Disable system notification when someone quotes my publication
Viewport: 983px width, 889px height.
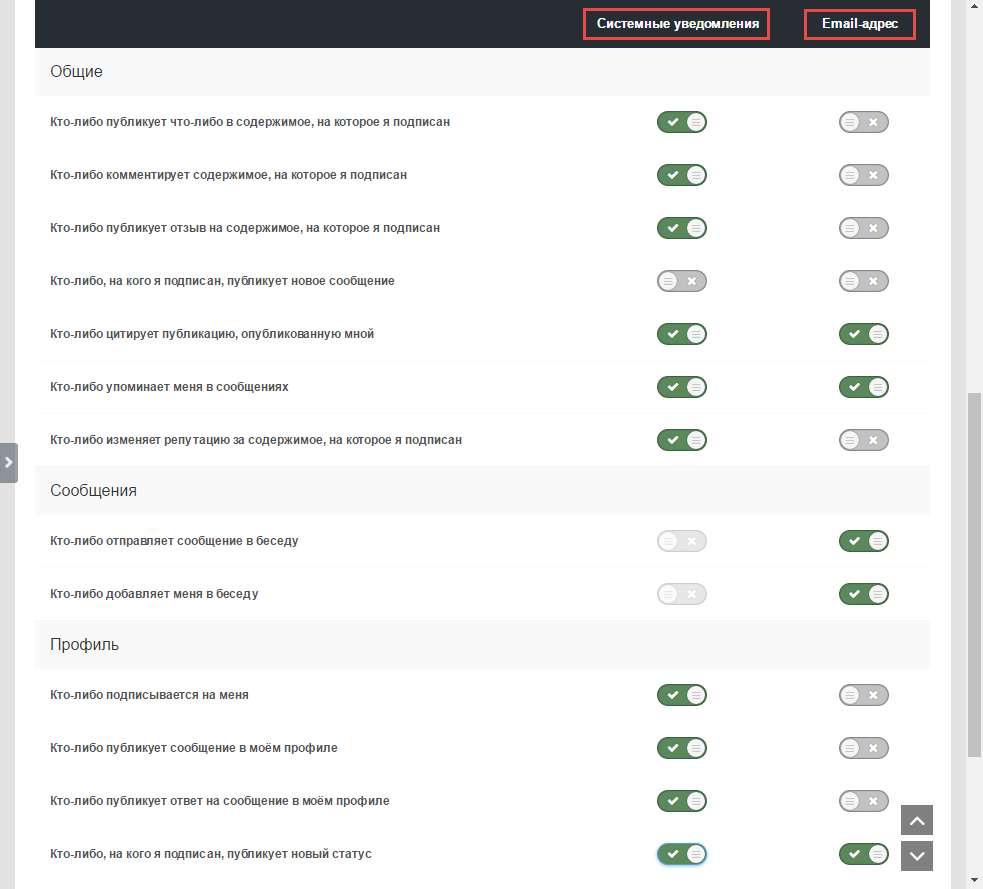pyautogui.click(x=681, y=334)
